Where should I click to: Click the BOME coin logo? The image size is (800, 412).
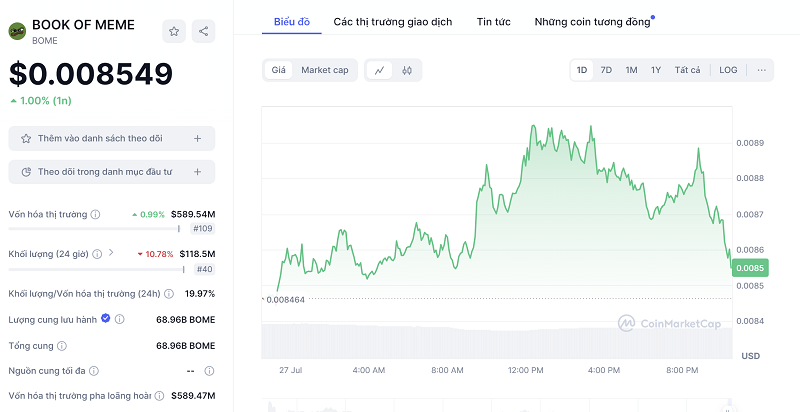[x=17, y=31]
